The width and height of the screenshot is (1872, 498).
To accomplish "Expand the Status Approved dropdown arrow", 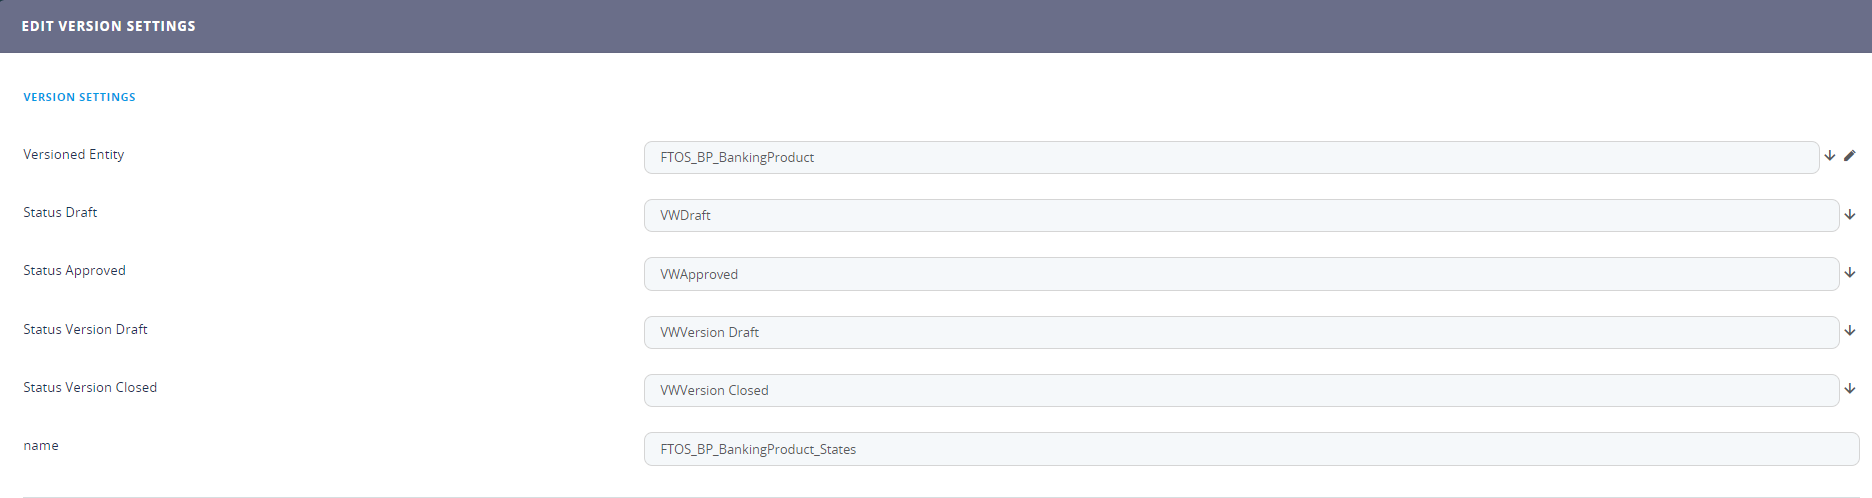I will (1850, 273).
